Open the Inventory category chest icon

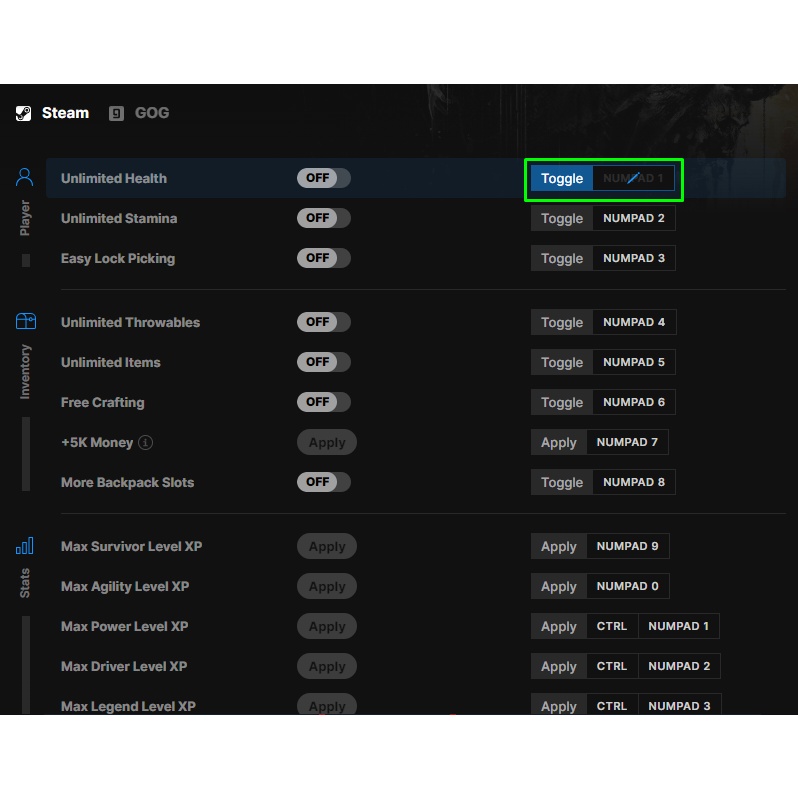coord(25,321)
